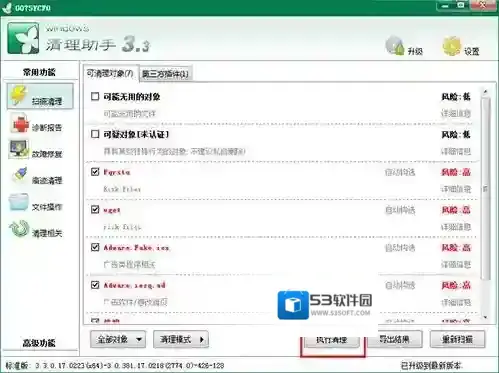
Task: Uncheck the uget item checkbox
Action: pyautogui.click(x=95, y=209)
